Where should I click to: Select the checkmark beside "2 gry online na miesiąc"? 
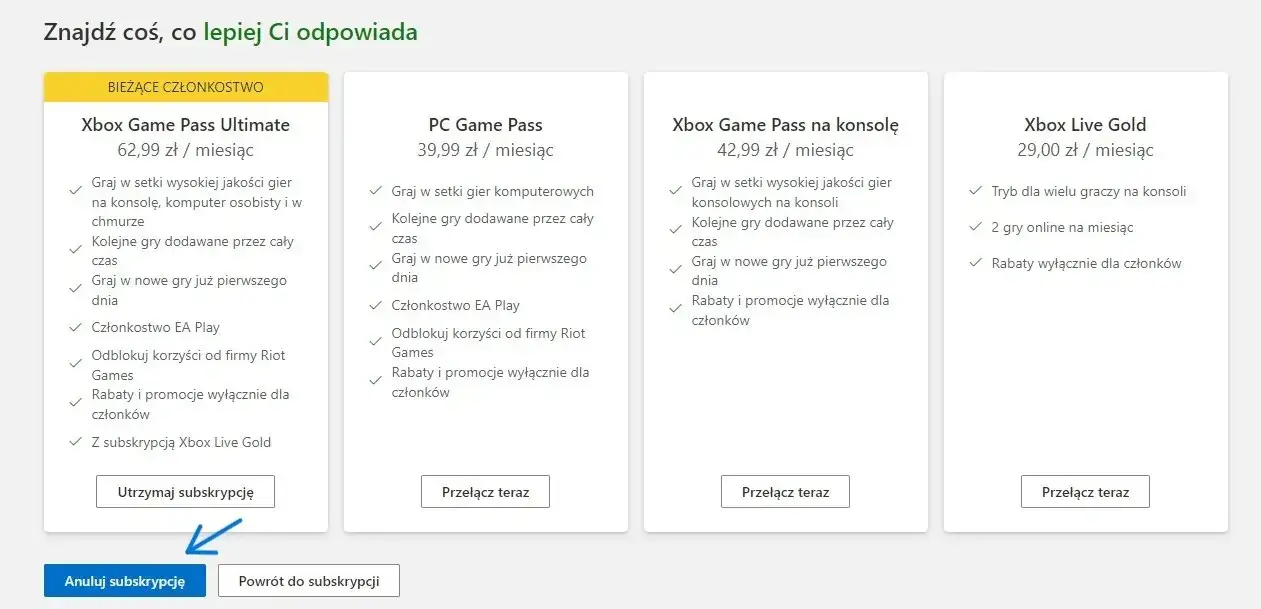point(975,228)
